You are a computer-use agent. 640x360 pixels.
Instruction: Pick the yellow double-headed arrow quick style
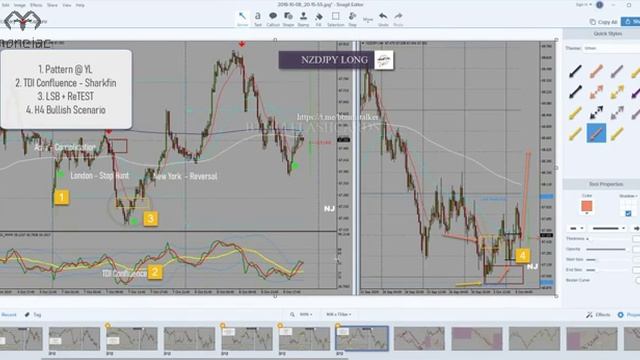617,92
